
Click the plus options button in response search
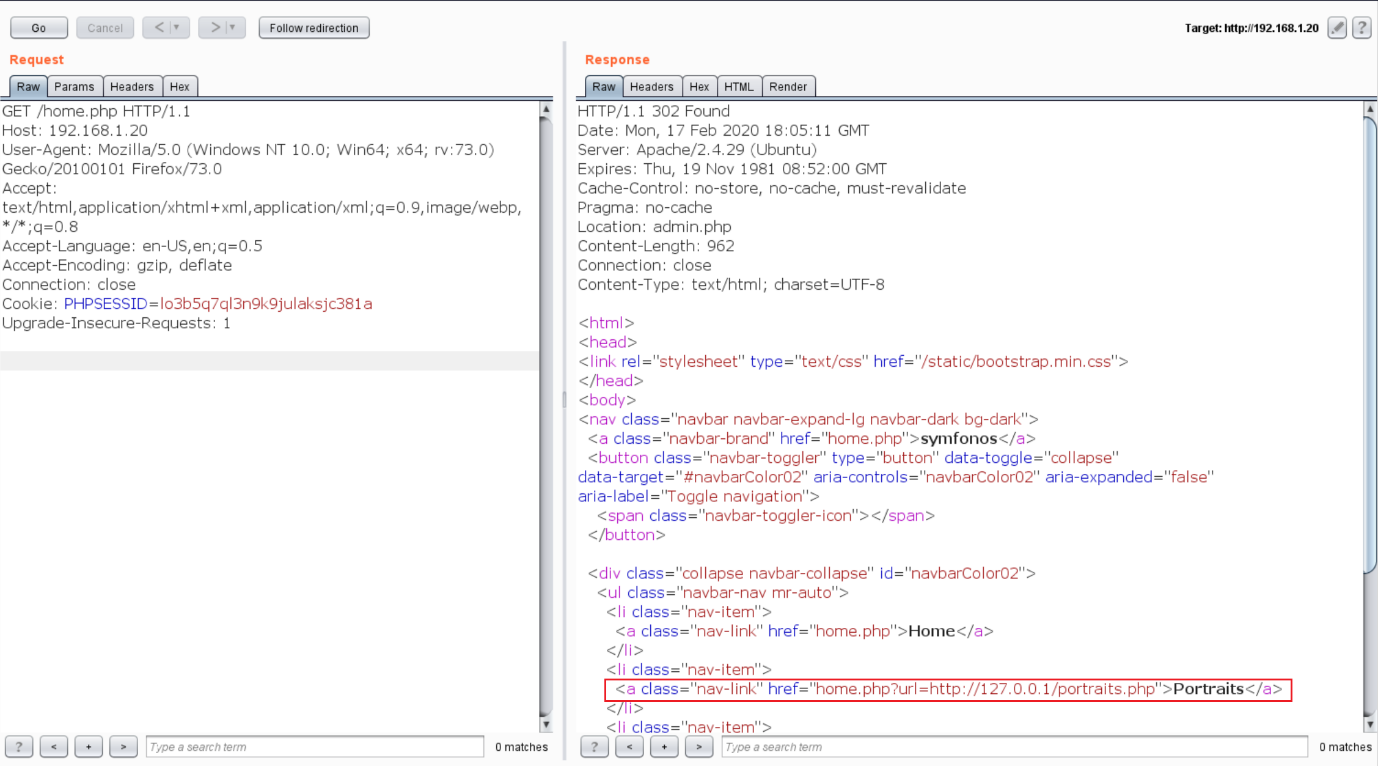tap(664, 746)
